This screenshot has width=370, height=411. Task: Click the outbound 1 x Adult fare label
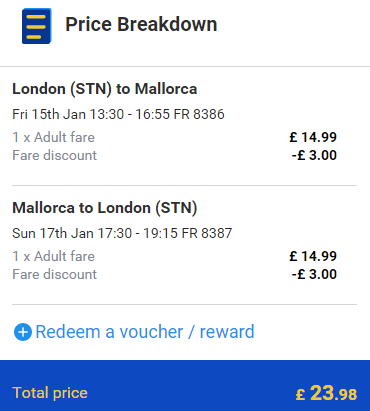(x=54, y=137)
